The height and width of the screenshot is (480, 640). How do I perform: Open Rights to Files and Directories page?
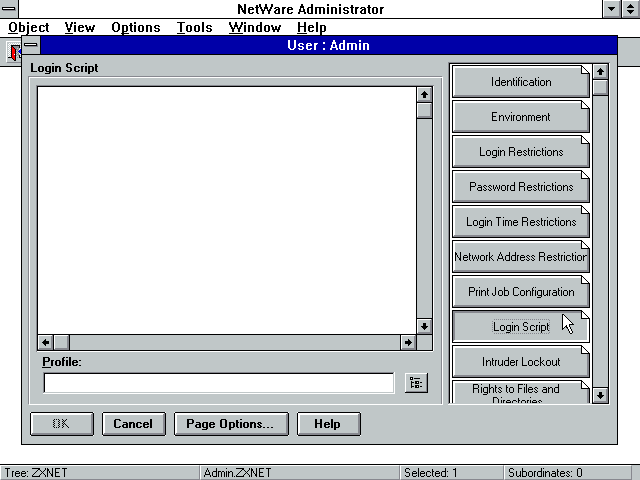[521, 392]
